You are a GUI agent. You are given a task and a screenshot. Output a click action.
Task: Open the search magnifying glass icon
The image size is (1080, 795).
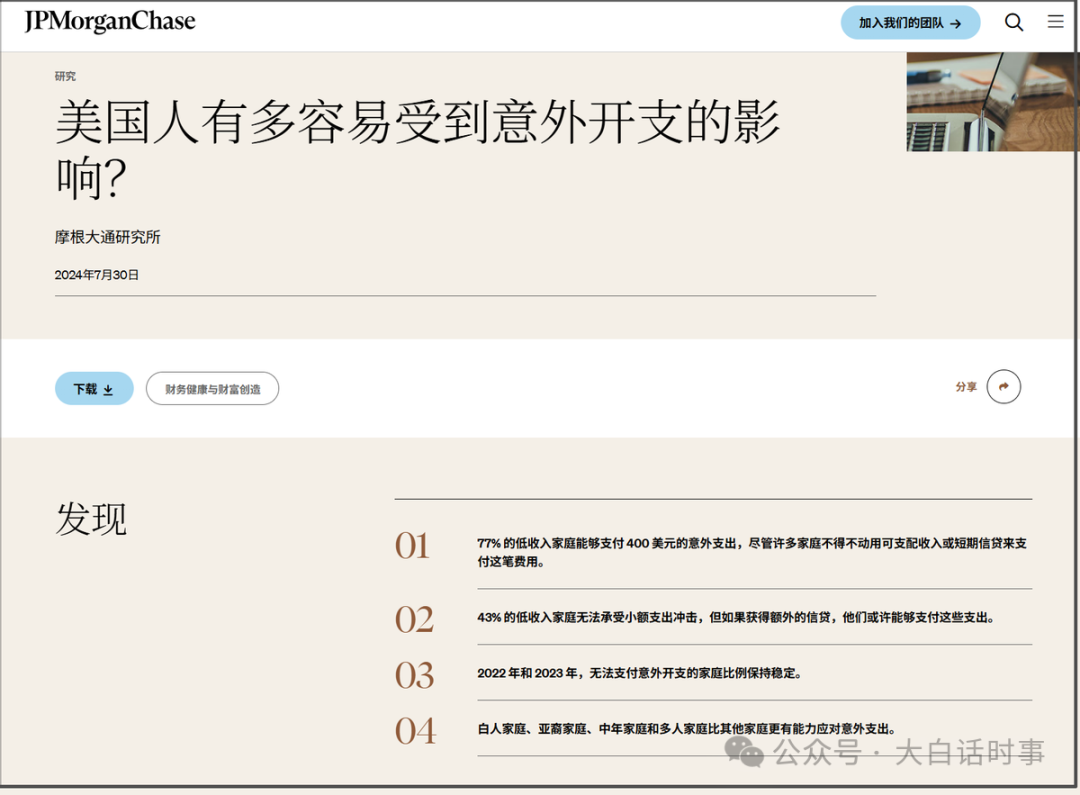[x=1014, y=21]
